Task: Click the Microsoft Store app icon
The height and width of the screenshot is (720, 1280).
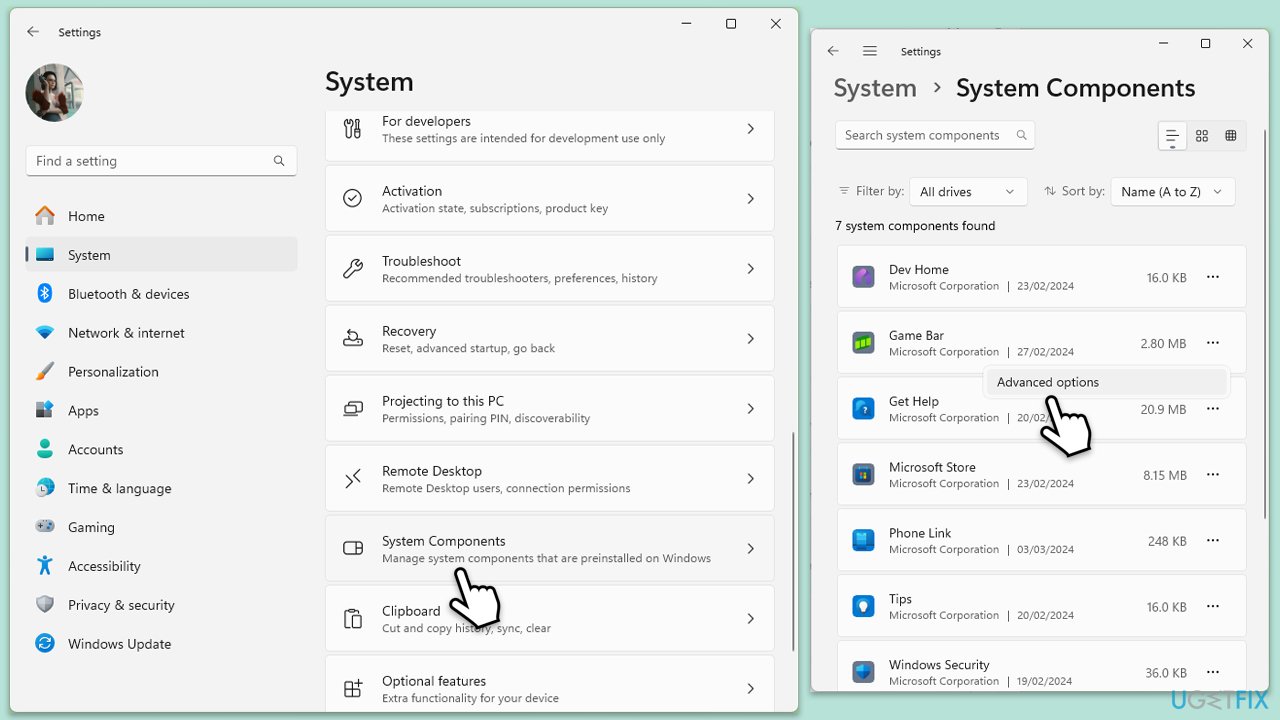Action: click(863, 475)
